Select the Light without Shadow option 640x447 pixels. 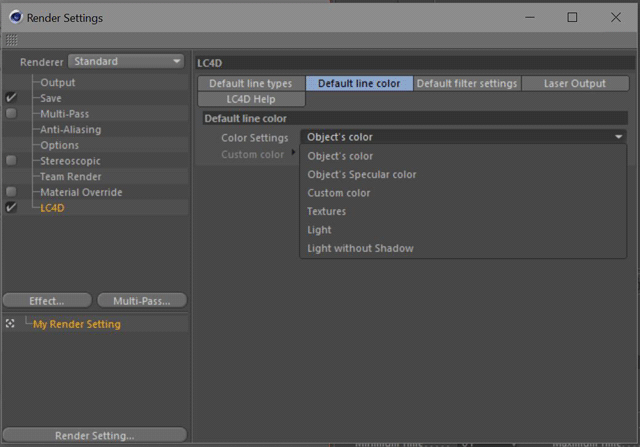click(360, 248)
